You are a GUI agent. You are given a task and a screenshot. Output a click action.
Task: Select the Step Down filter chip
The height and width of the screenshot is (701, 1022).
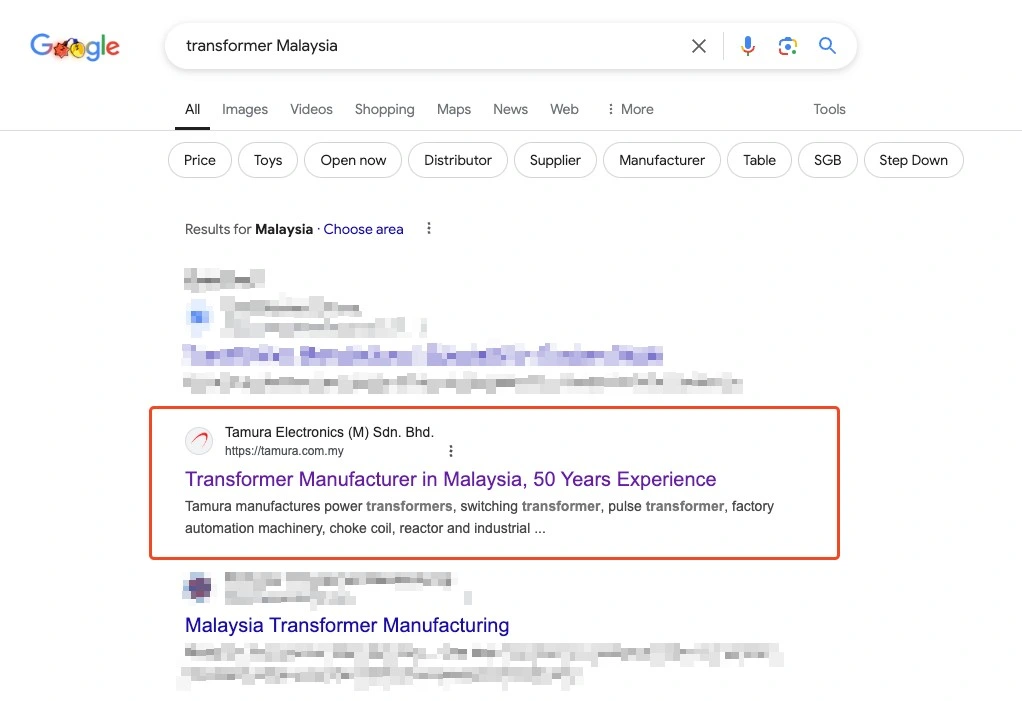(913, 160)
